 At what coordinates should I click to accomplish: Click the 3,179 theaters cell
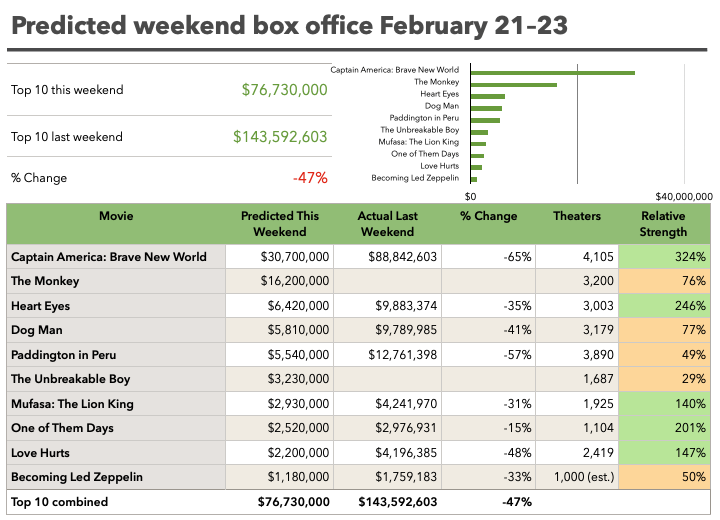tap(577, 330)
